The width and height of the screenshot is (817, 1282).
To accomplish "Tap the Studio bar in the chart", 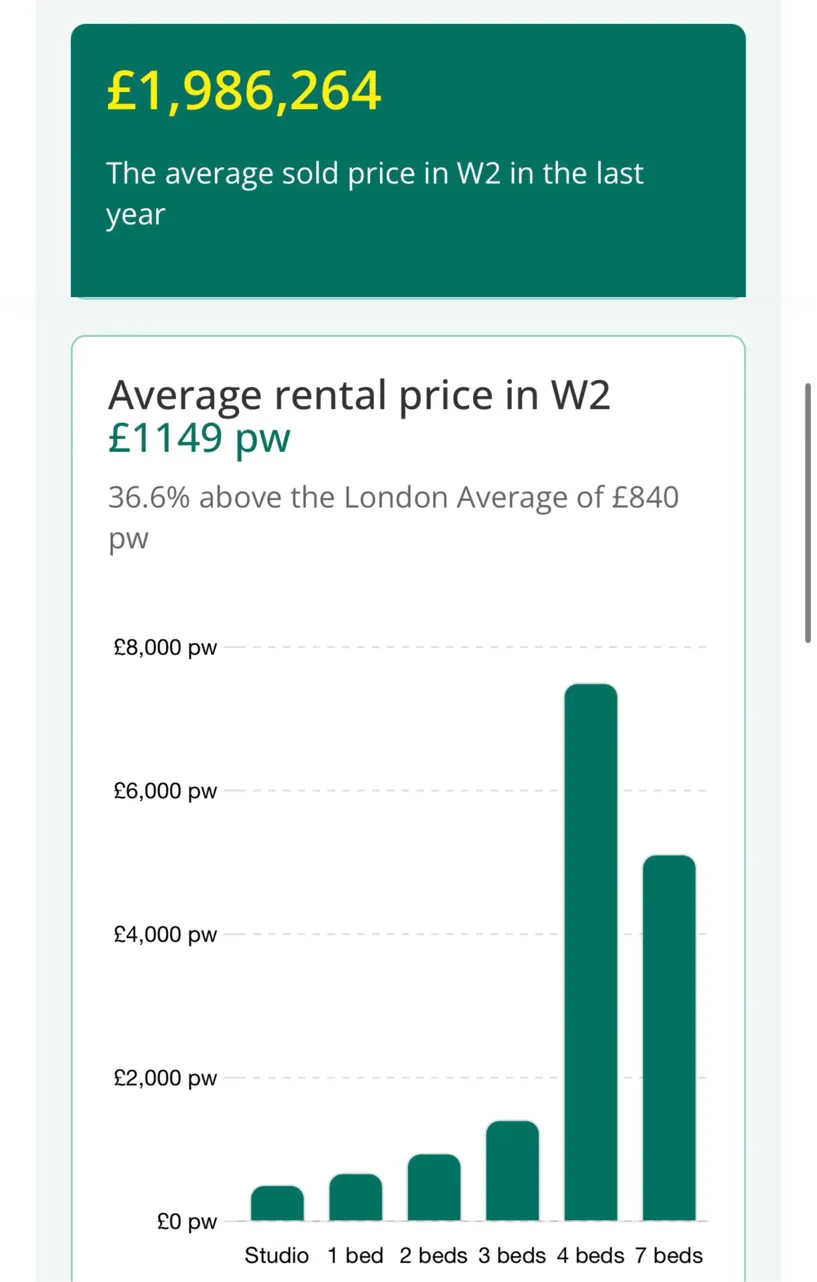I will pos(277,1203).
